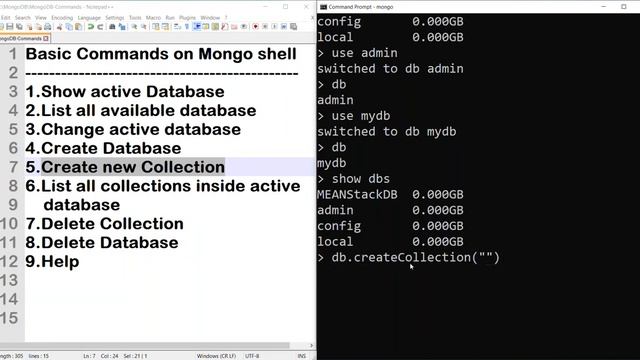The width and height of the screenshot is (640, 360).
Task: Toggle INS insert mode in status bar
Action: click(x=302, y=356)
